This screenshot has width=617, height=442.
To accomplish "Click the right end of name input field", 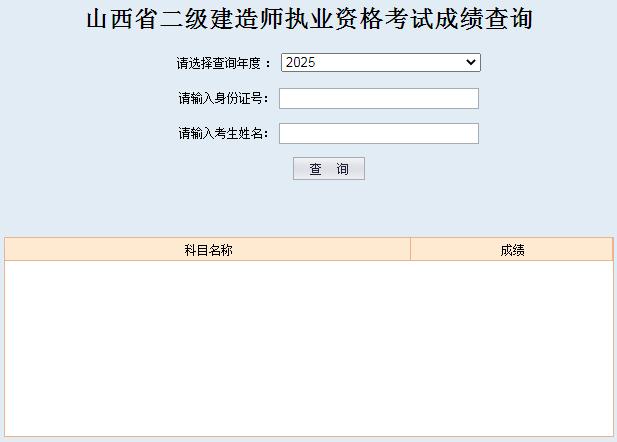I will 473,133.
